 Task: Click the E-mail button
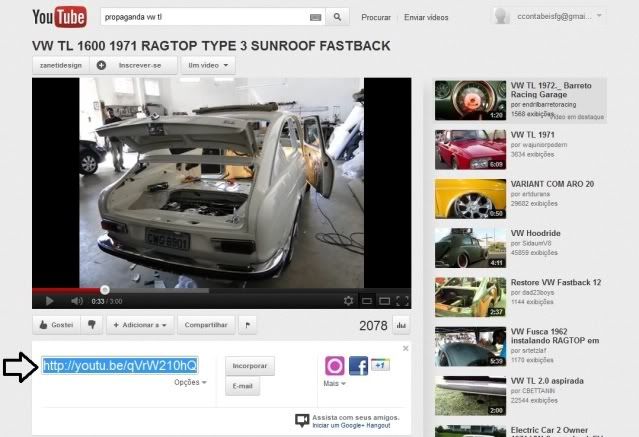(x=242, y=386)
